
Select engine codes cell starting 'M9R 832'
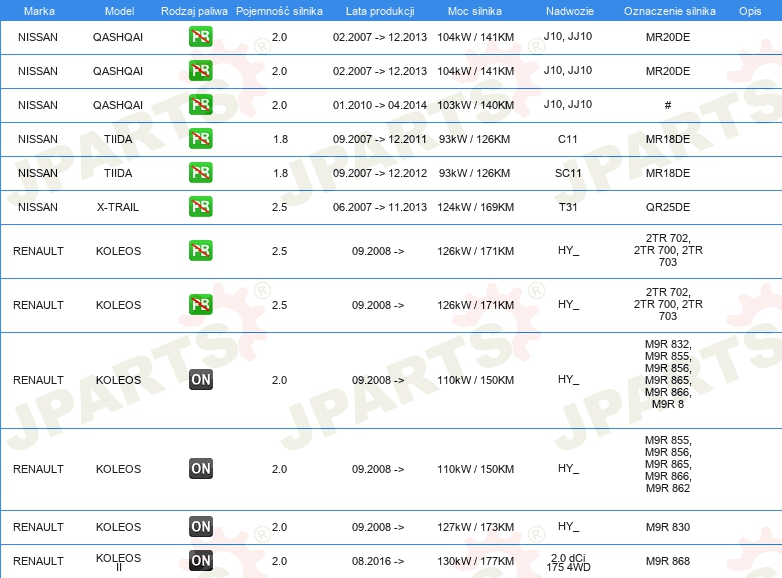pyautogui.click(x=668, y=374)
